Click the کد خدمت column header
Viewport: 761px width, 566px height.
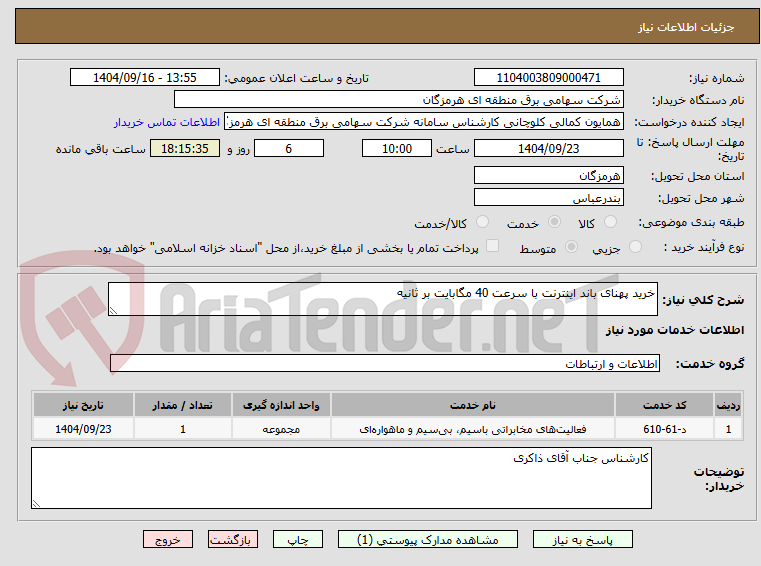664,405
